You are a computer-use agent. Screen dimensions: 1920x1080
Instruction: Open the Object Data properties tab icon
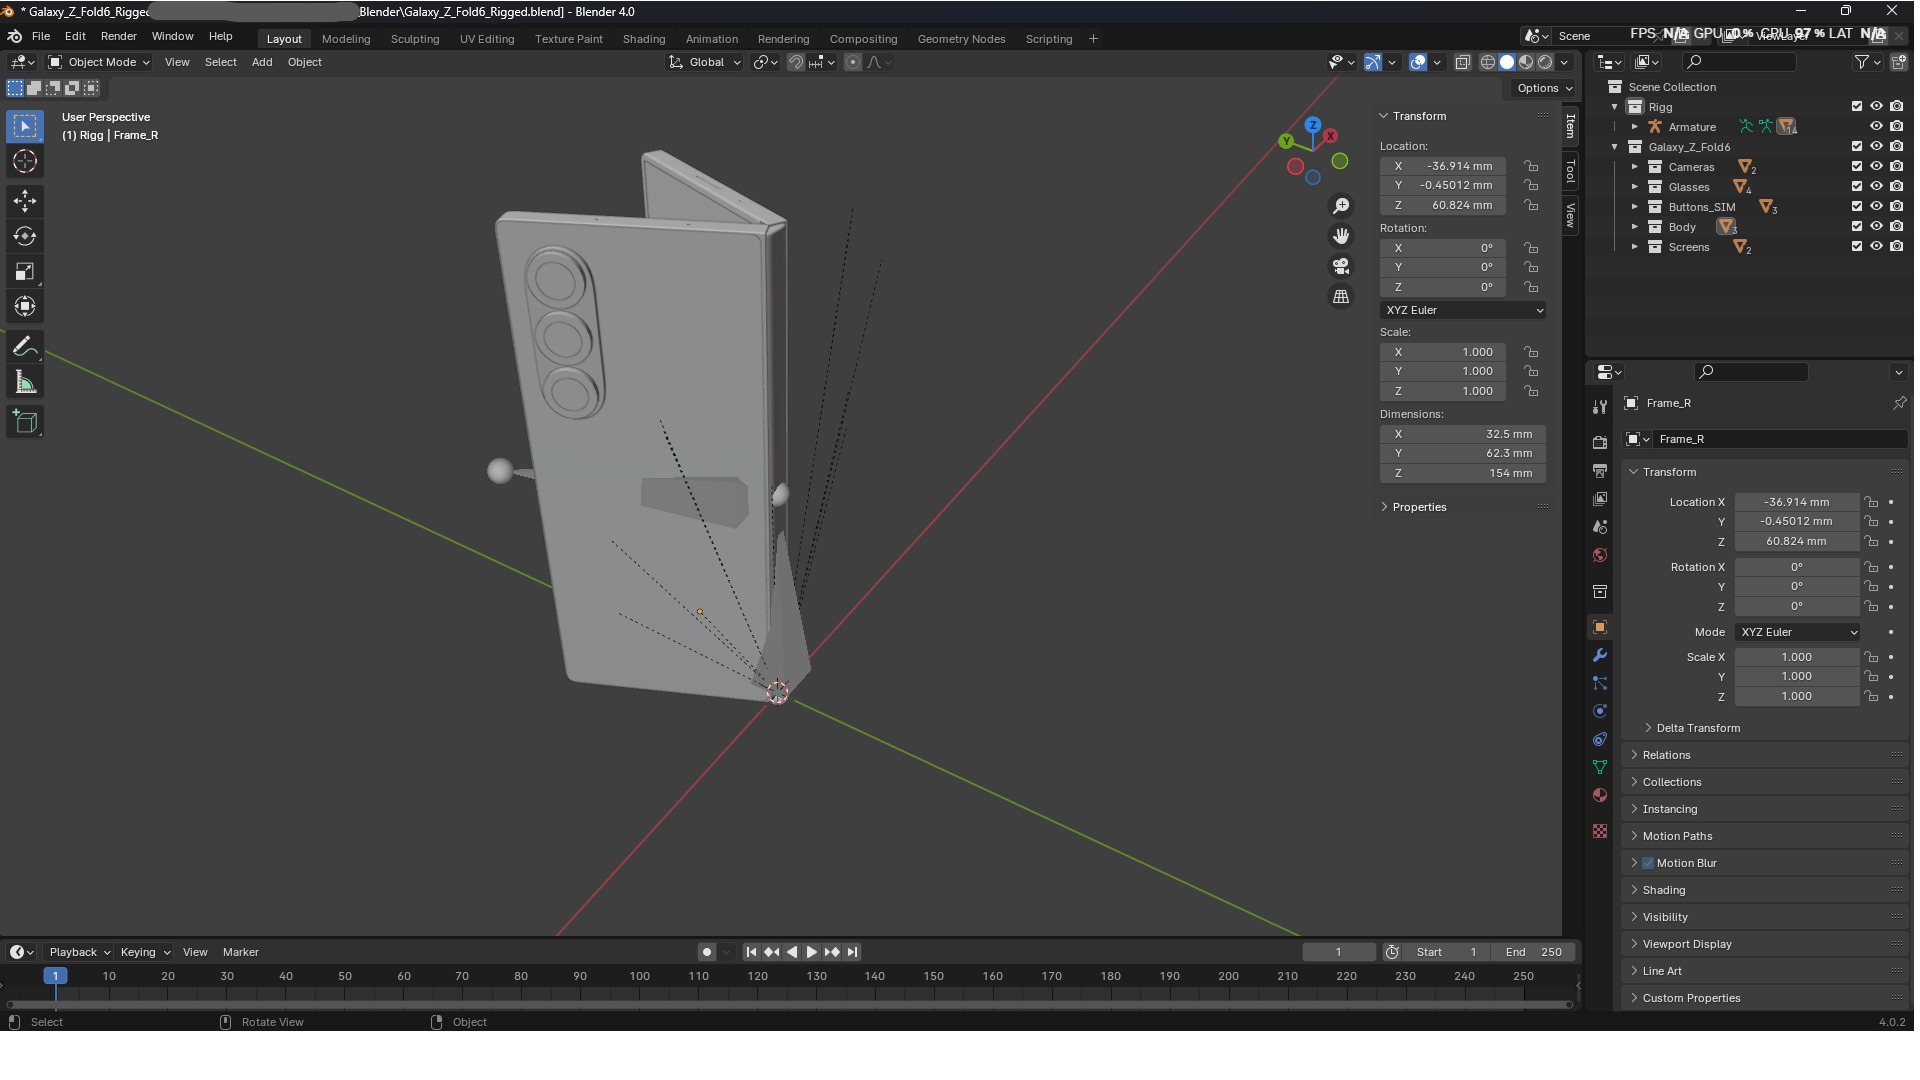1600,767
